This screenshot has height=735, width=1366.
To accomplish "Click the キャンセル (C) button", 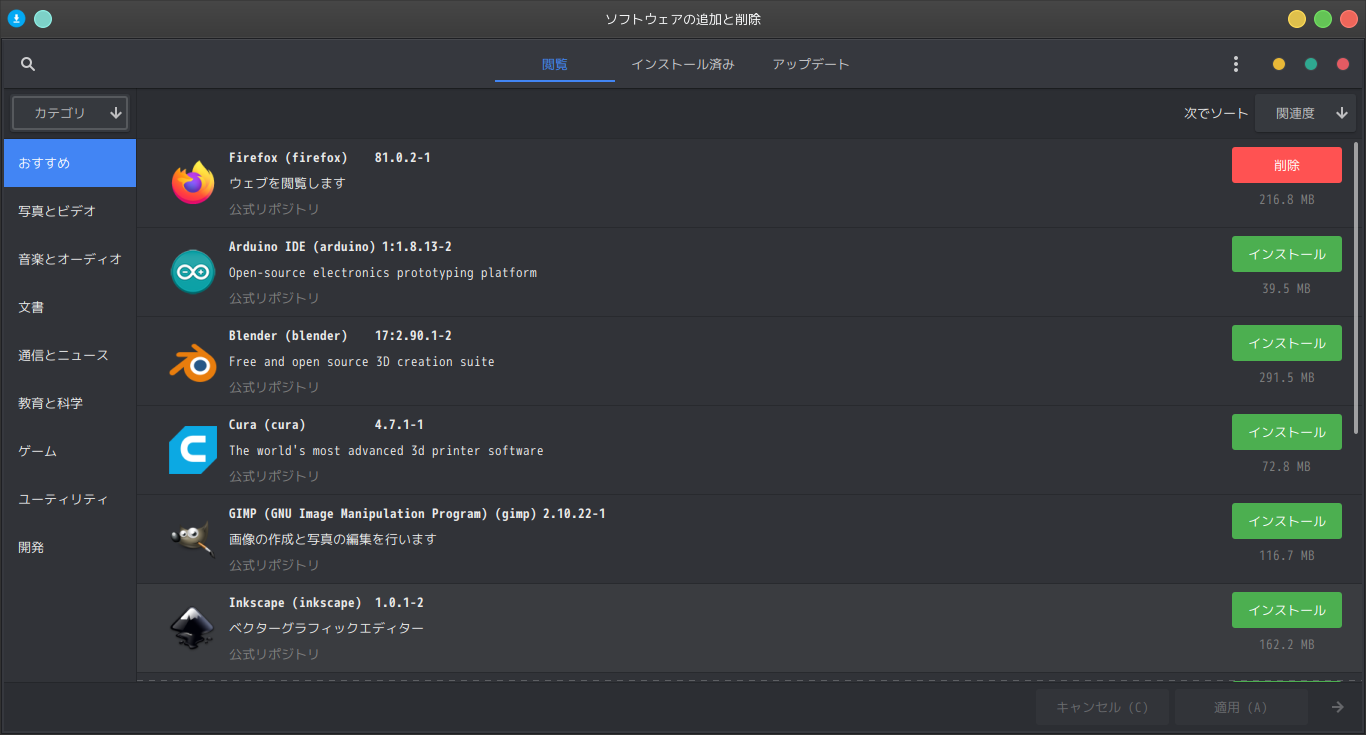I will [1103, 707].
